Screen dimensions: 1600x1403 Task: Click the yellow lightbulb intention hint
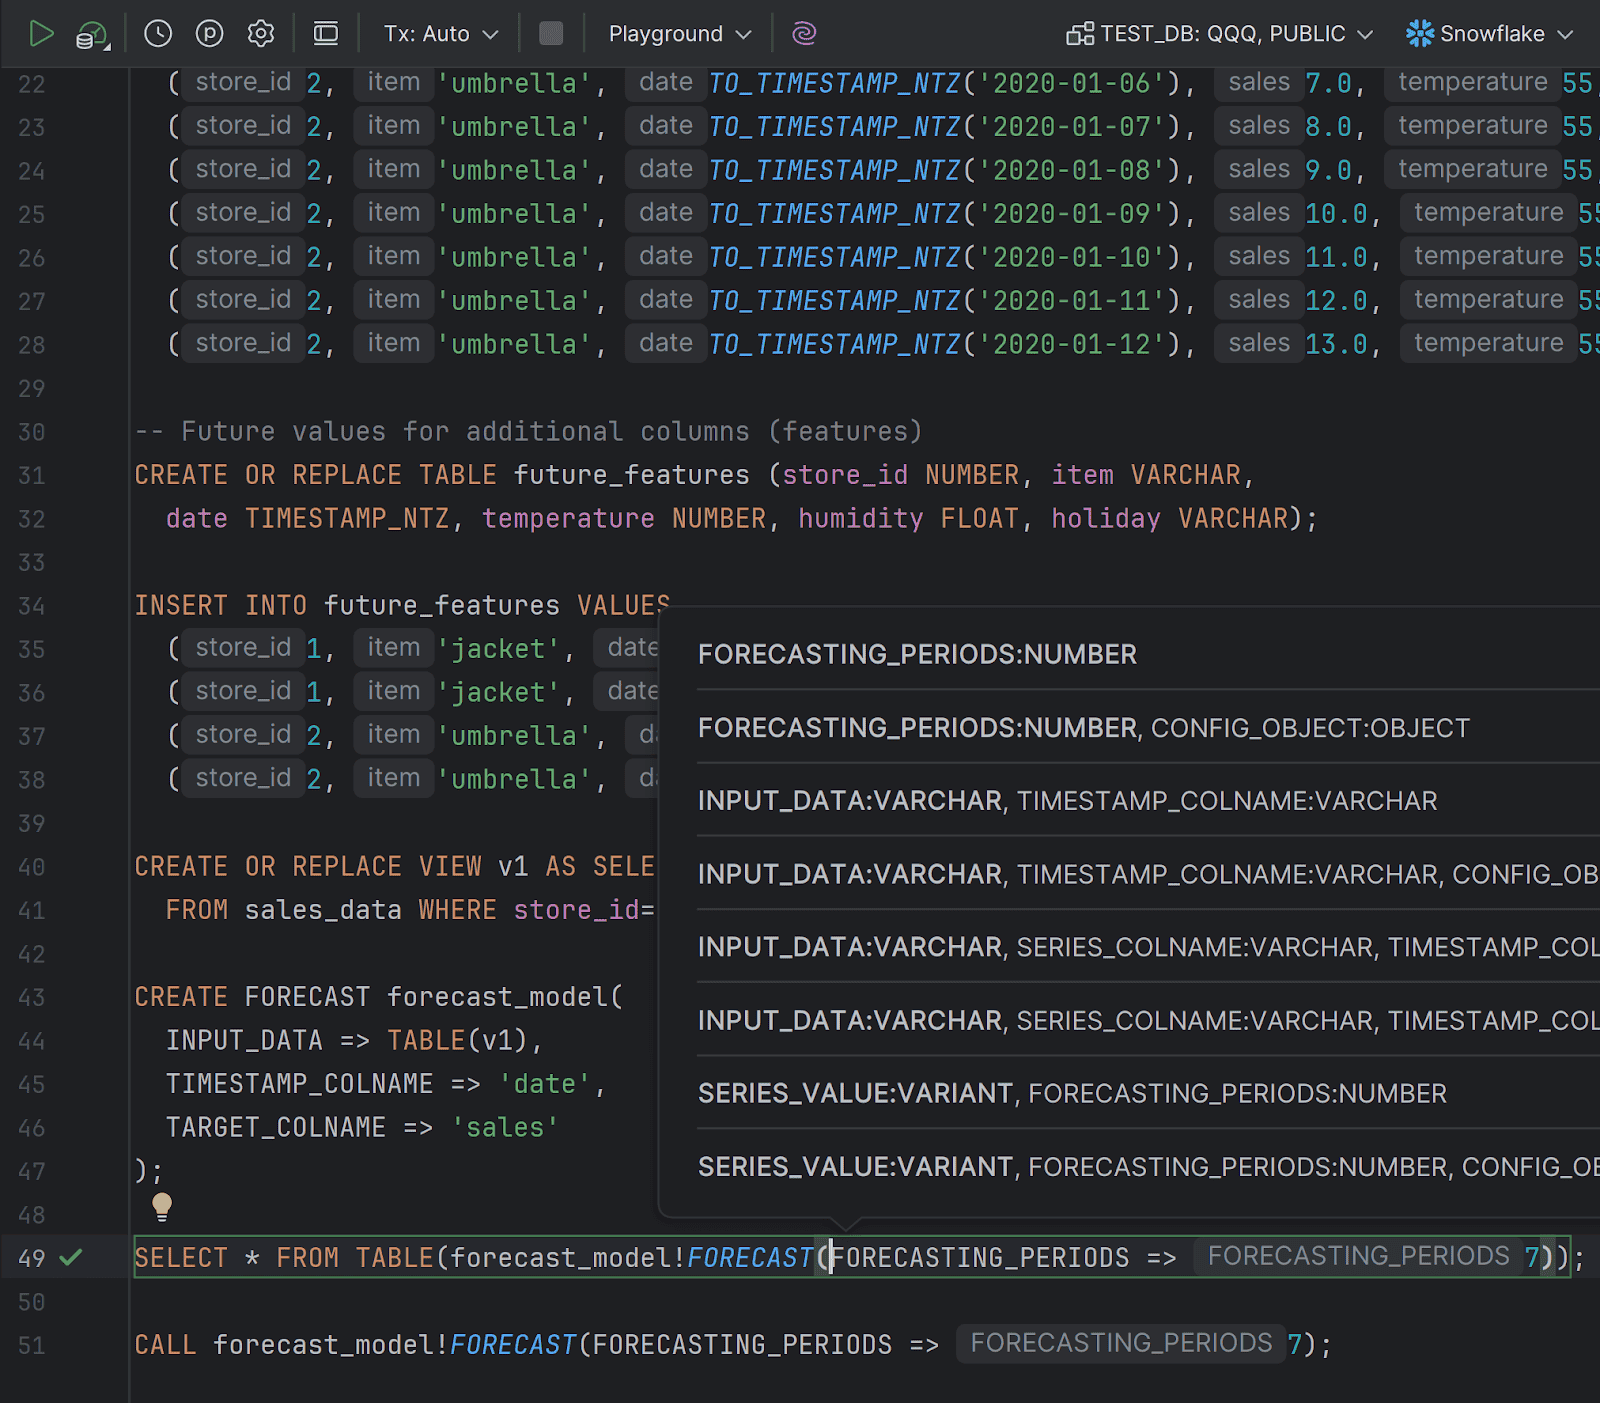(162, 1206)
